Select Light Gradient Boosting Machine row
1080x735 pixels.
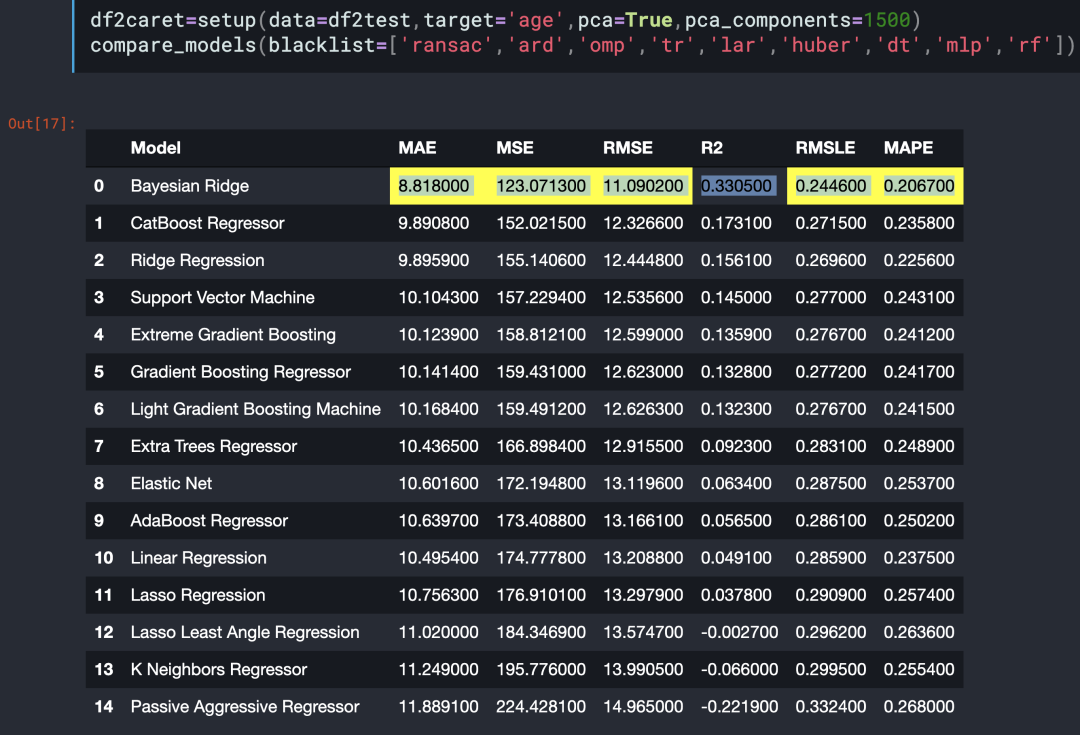[x=524, y=409]
